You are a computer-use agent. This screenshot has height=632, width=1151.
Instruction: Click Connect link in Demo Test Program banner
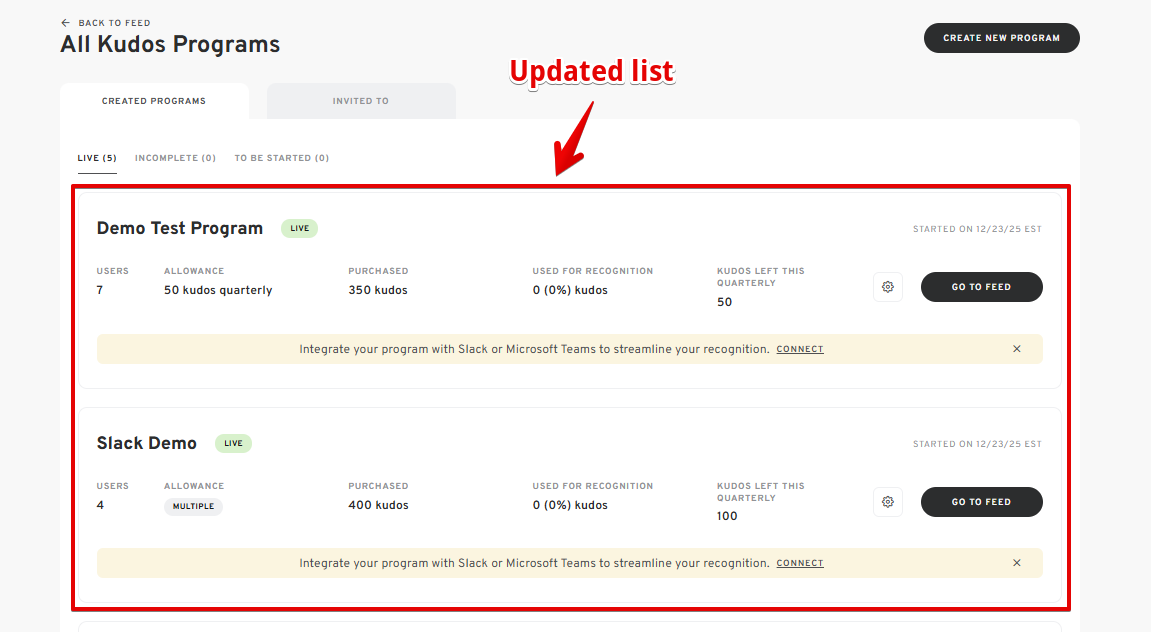tap(800, 350)
